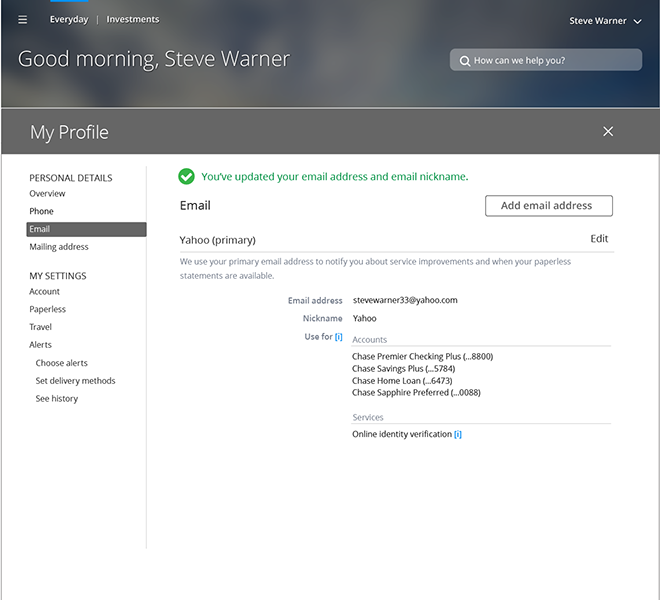Open Overview under Personal Details
This screenshot has height=600, width=660.
pos(47,193)
